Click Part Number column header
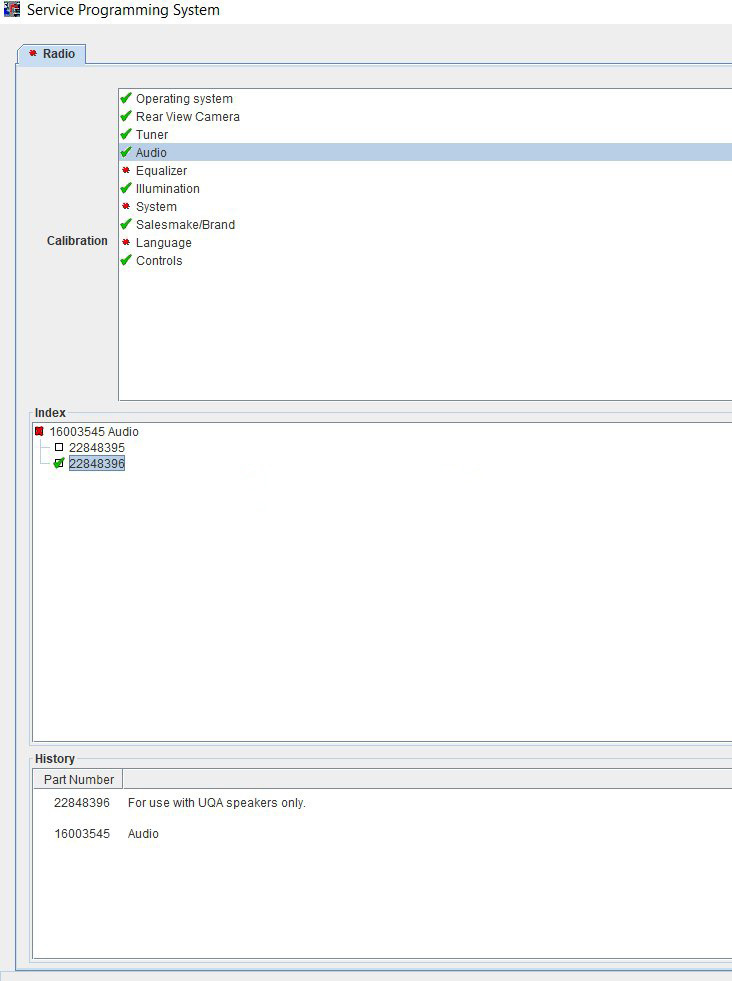732x981 pixels. click(78, 780)
